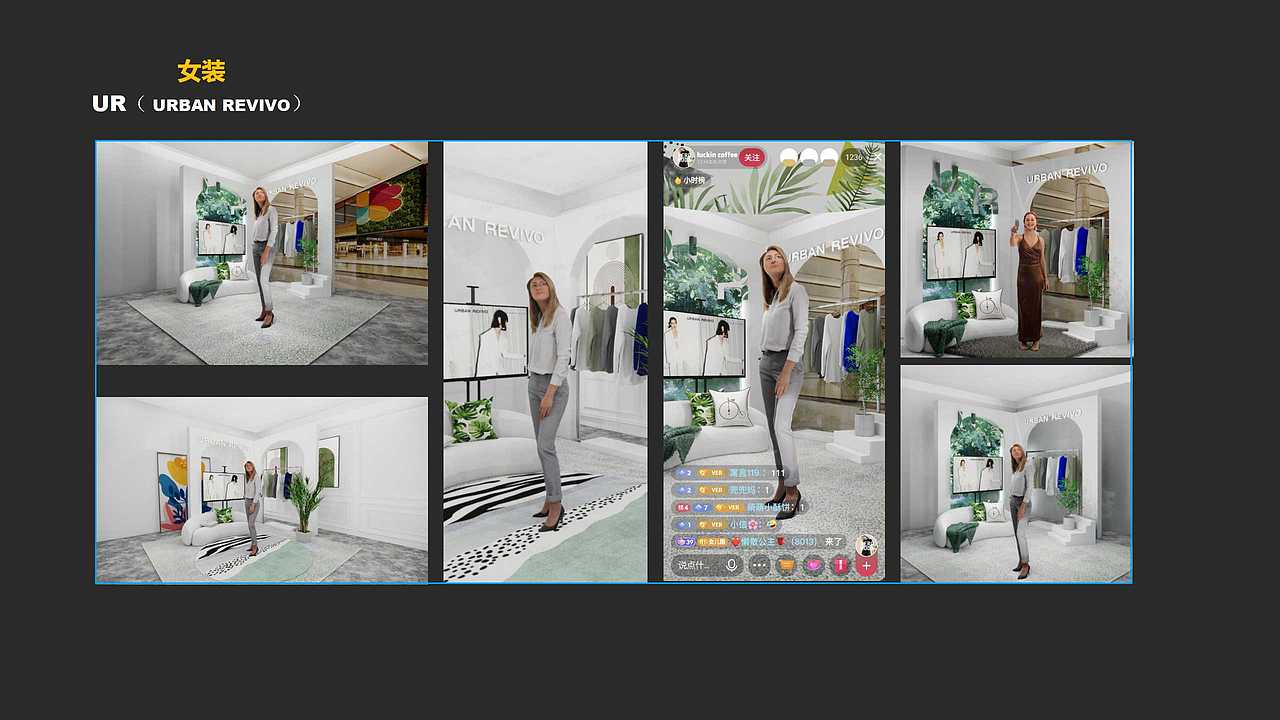
Task: Tap the red 关注 follow button
Action: (x=752, y=157)
